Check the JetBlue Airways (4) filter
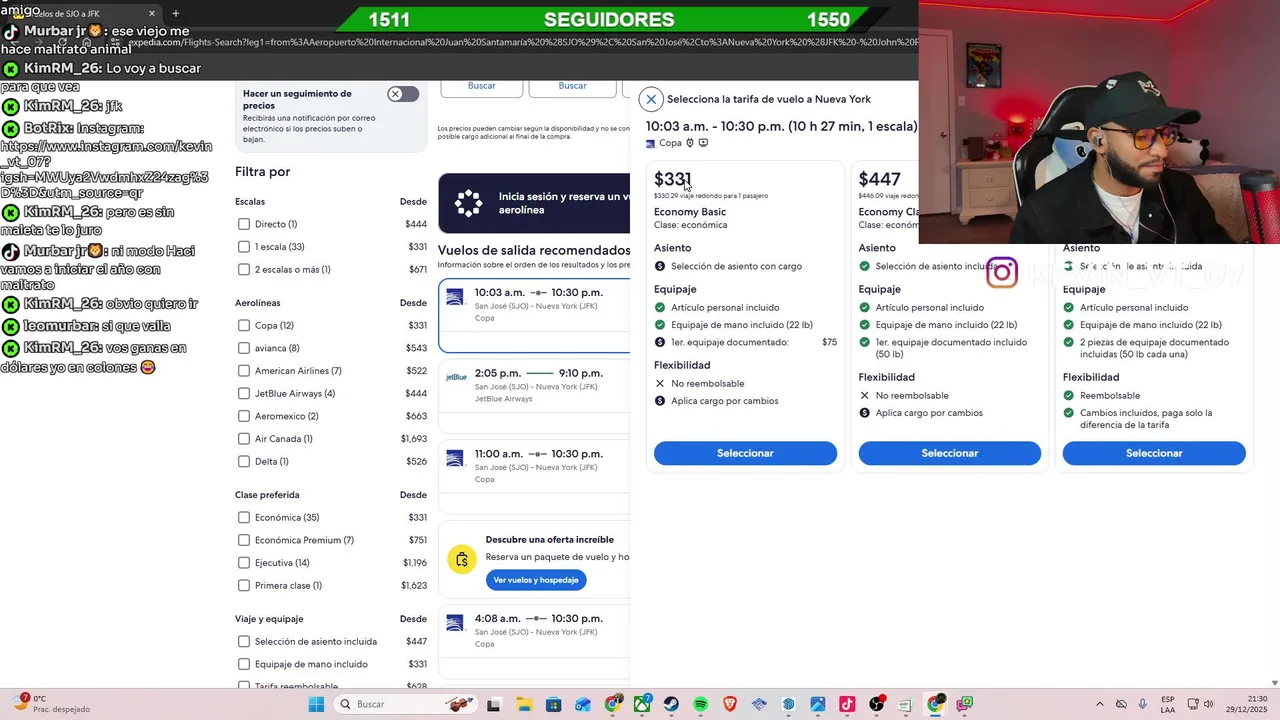The width and height of the screenshot is (1280, 720). (x=244, y=393)
